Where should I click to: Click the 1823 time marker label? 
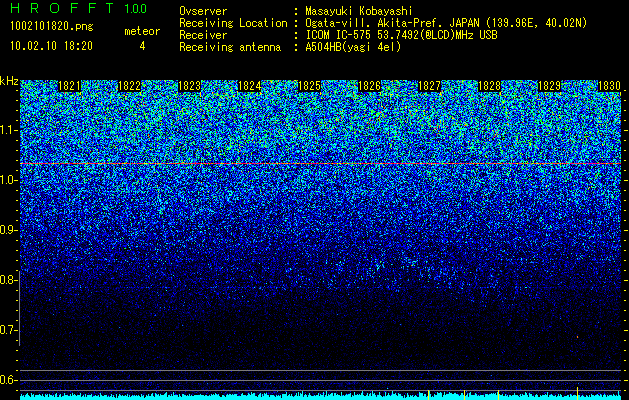[189, 86]
